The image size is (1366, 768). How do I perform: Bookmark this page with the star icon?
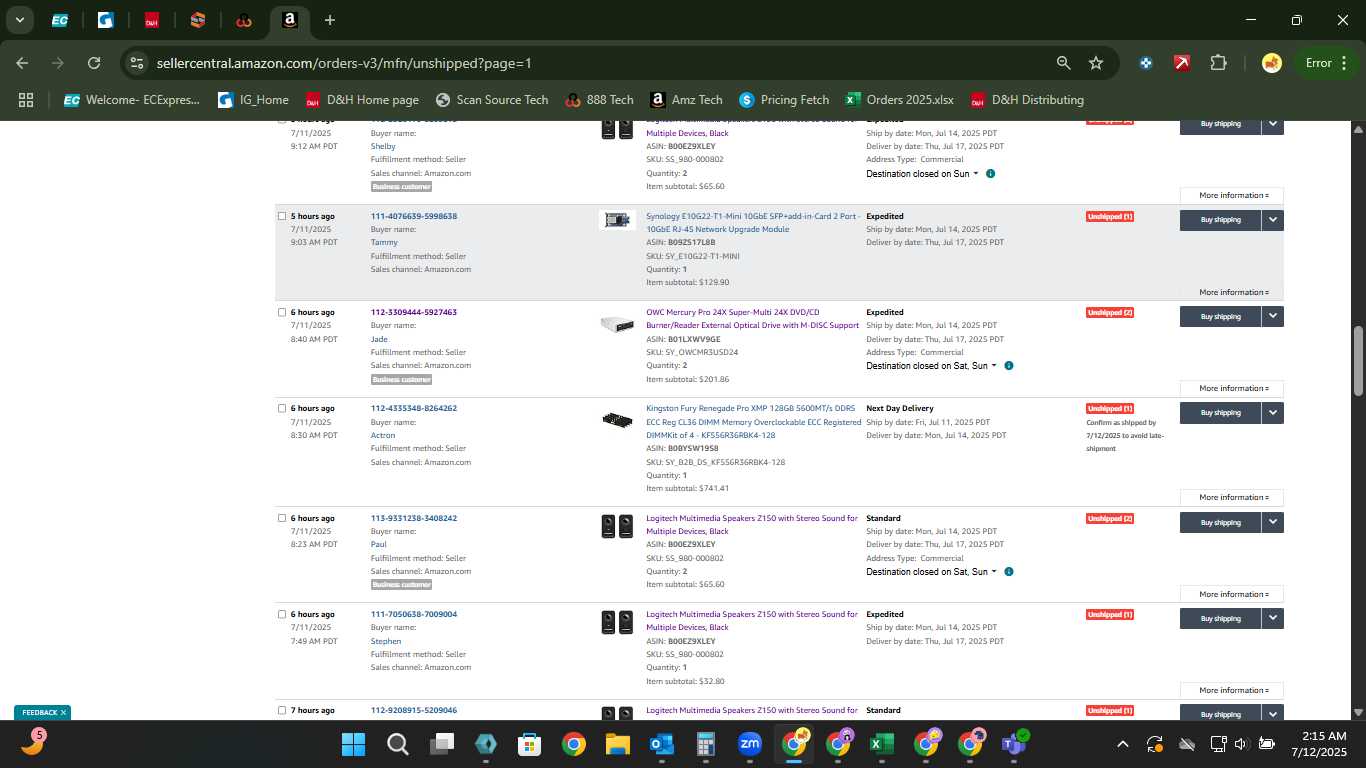click(1096, 63)
